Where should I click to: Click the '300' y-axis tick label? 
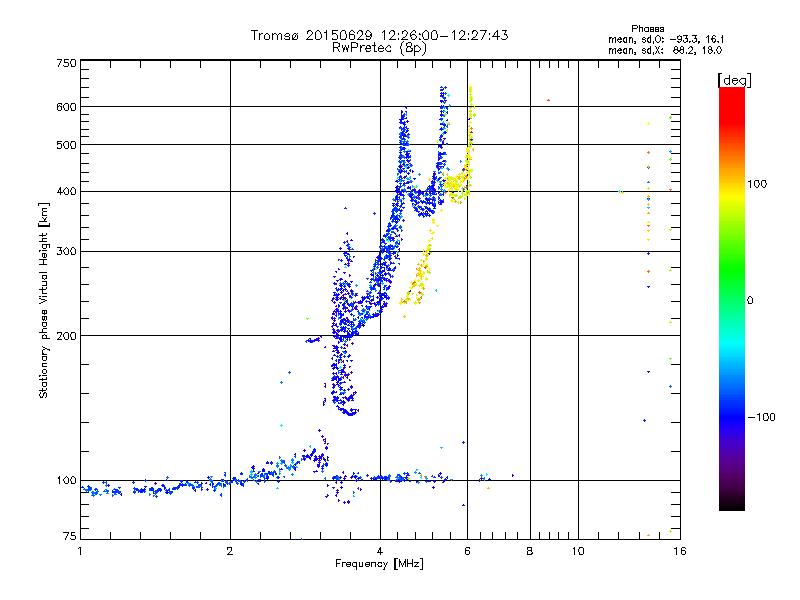(x=66, y=252)
